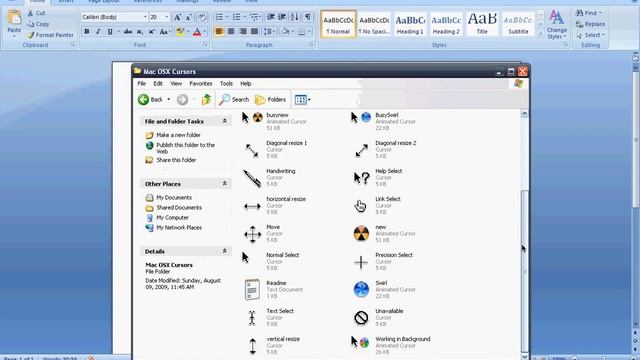Click the font color button
640x360 pixels.
click(197, 31)
